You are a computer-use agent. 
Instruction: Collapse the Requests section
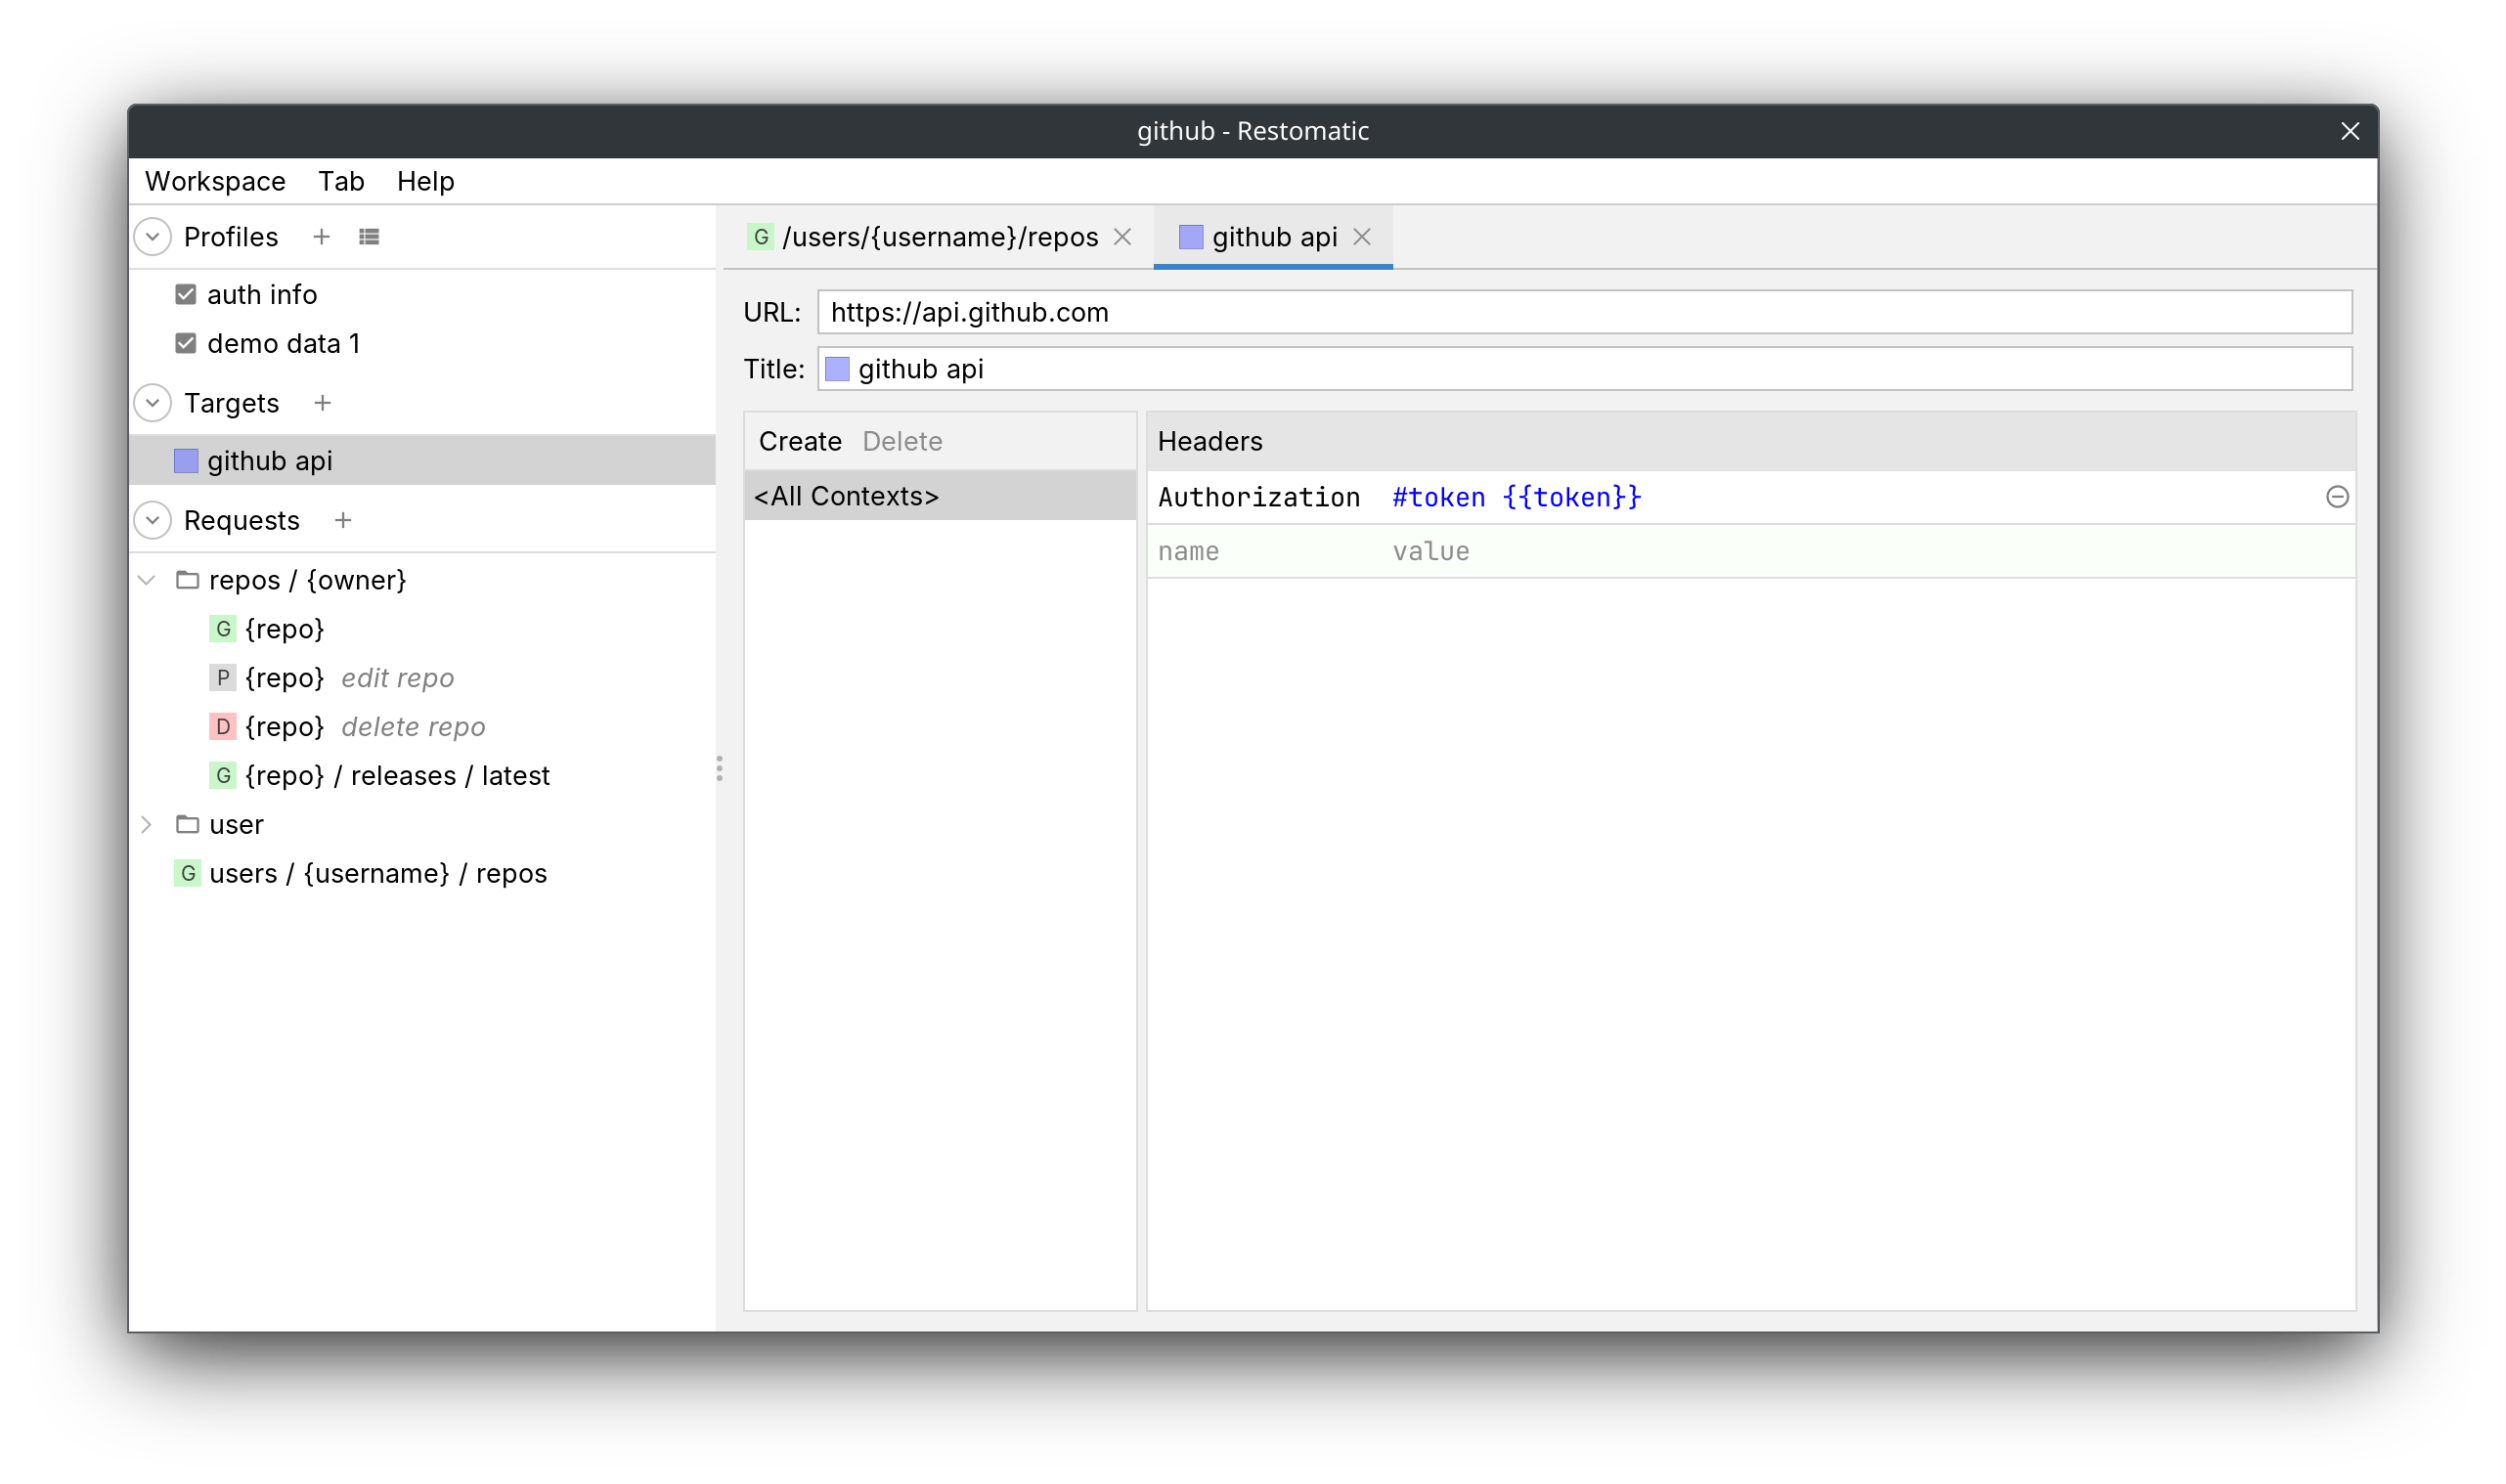pyautogui.click(x=153, y=520)
